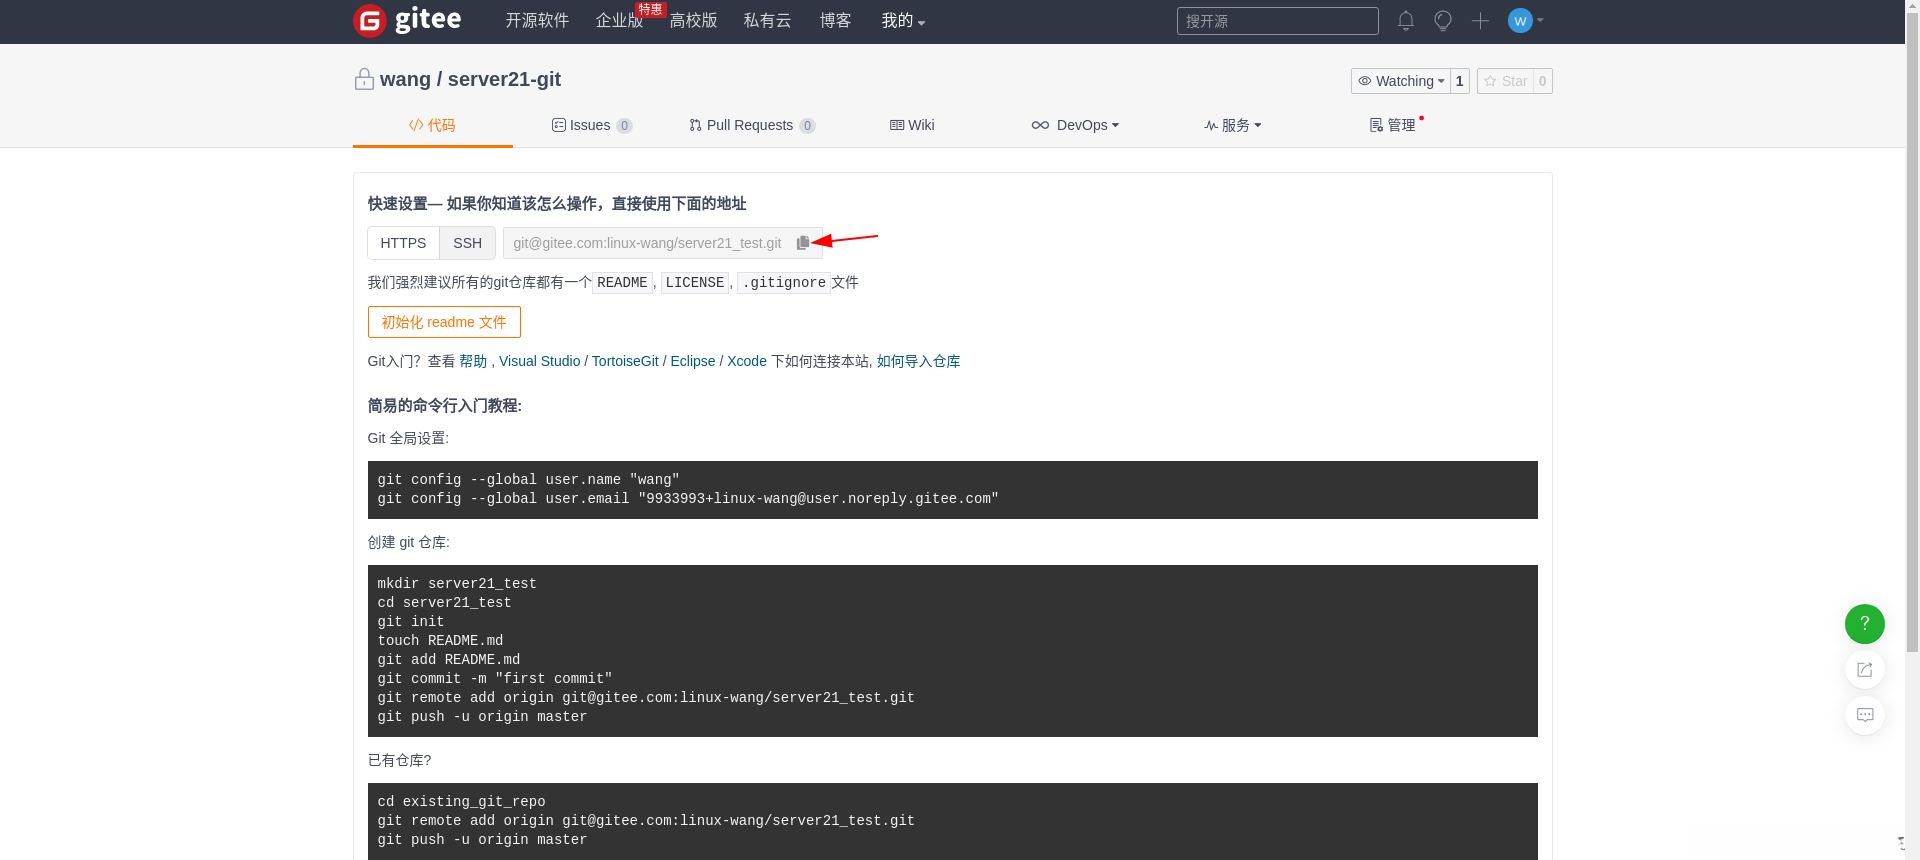Click 初始化 readme 文件 button
Screen dimensions: 1920x860
click(x=444, y=322)
